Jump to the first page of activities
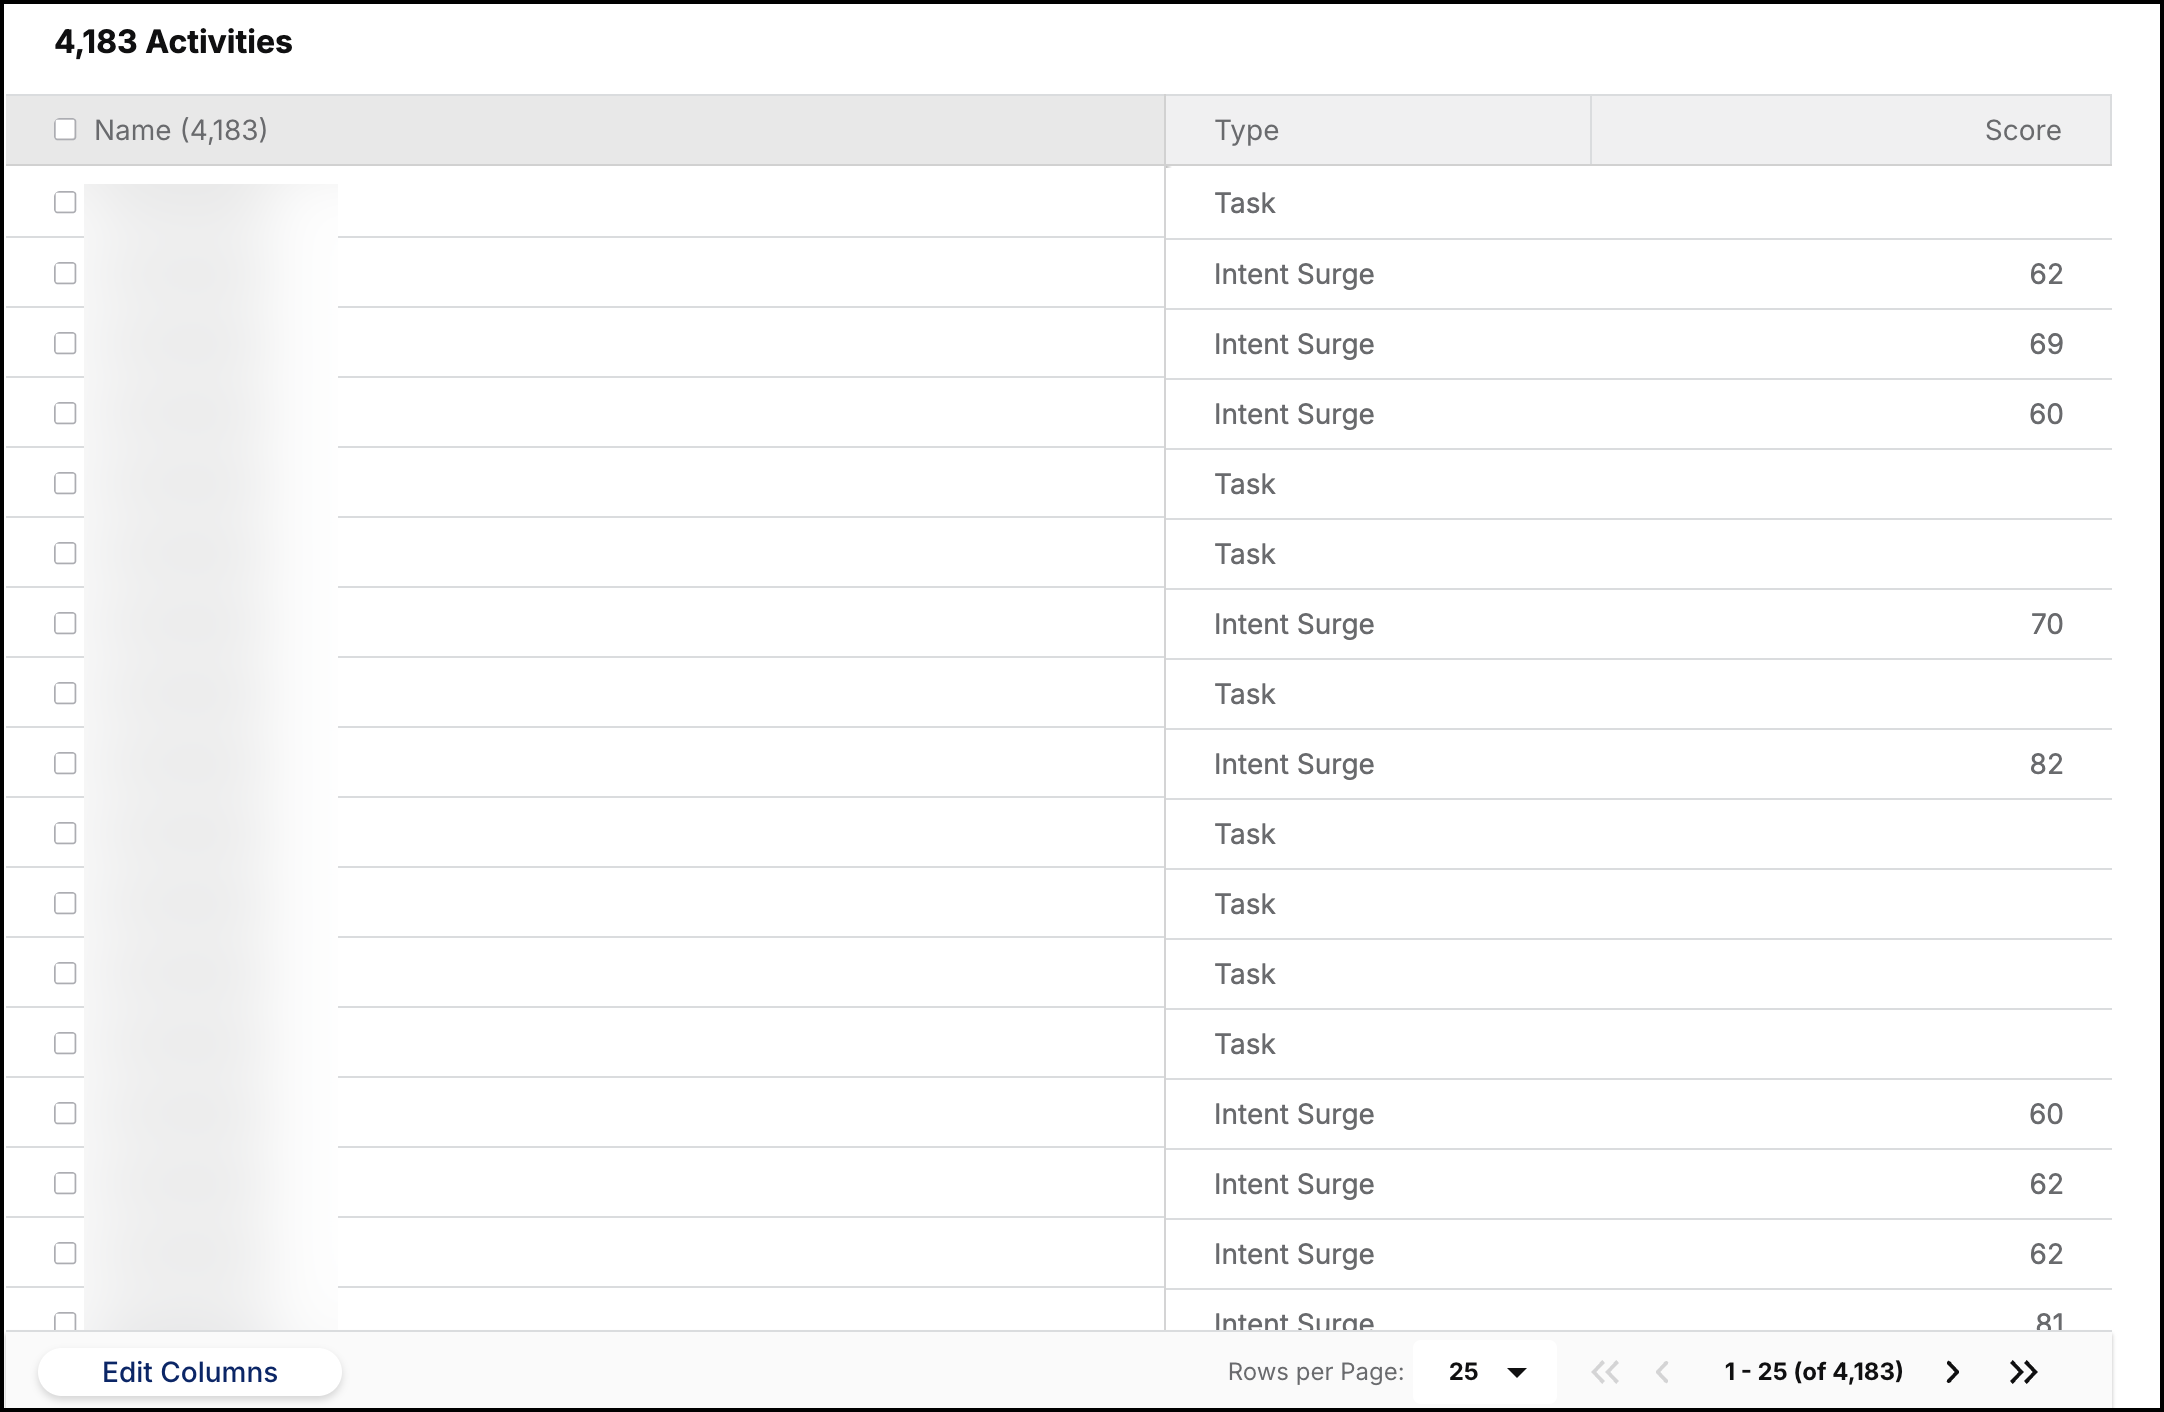 [1605, 1372]
